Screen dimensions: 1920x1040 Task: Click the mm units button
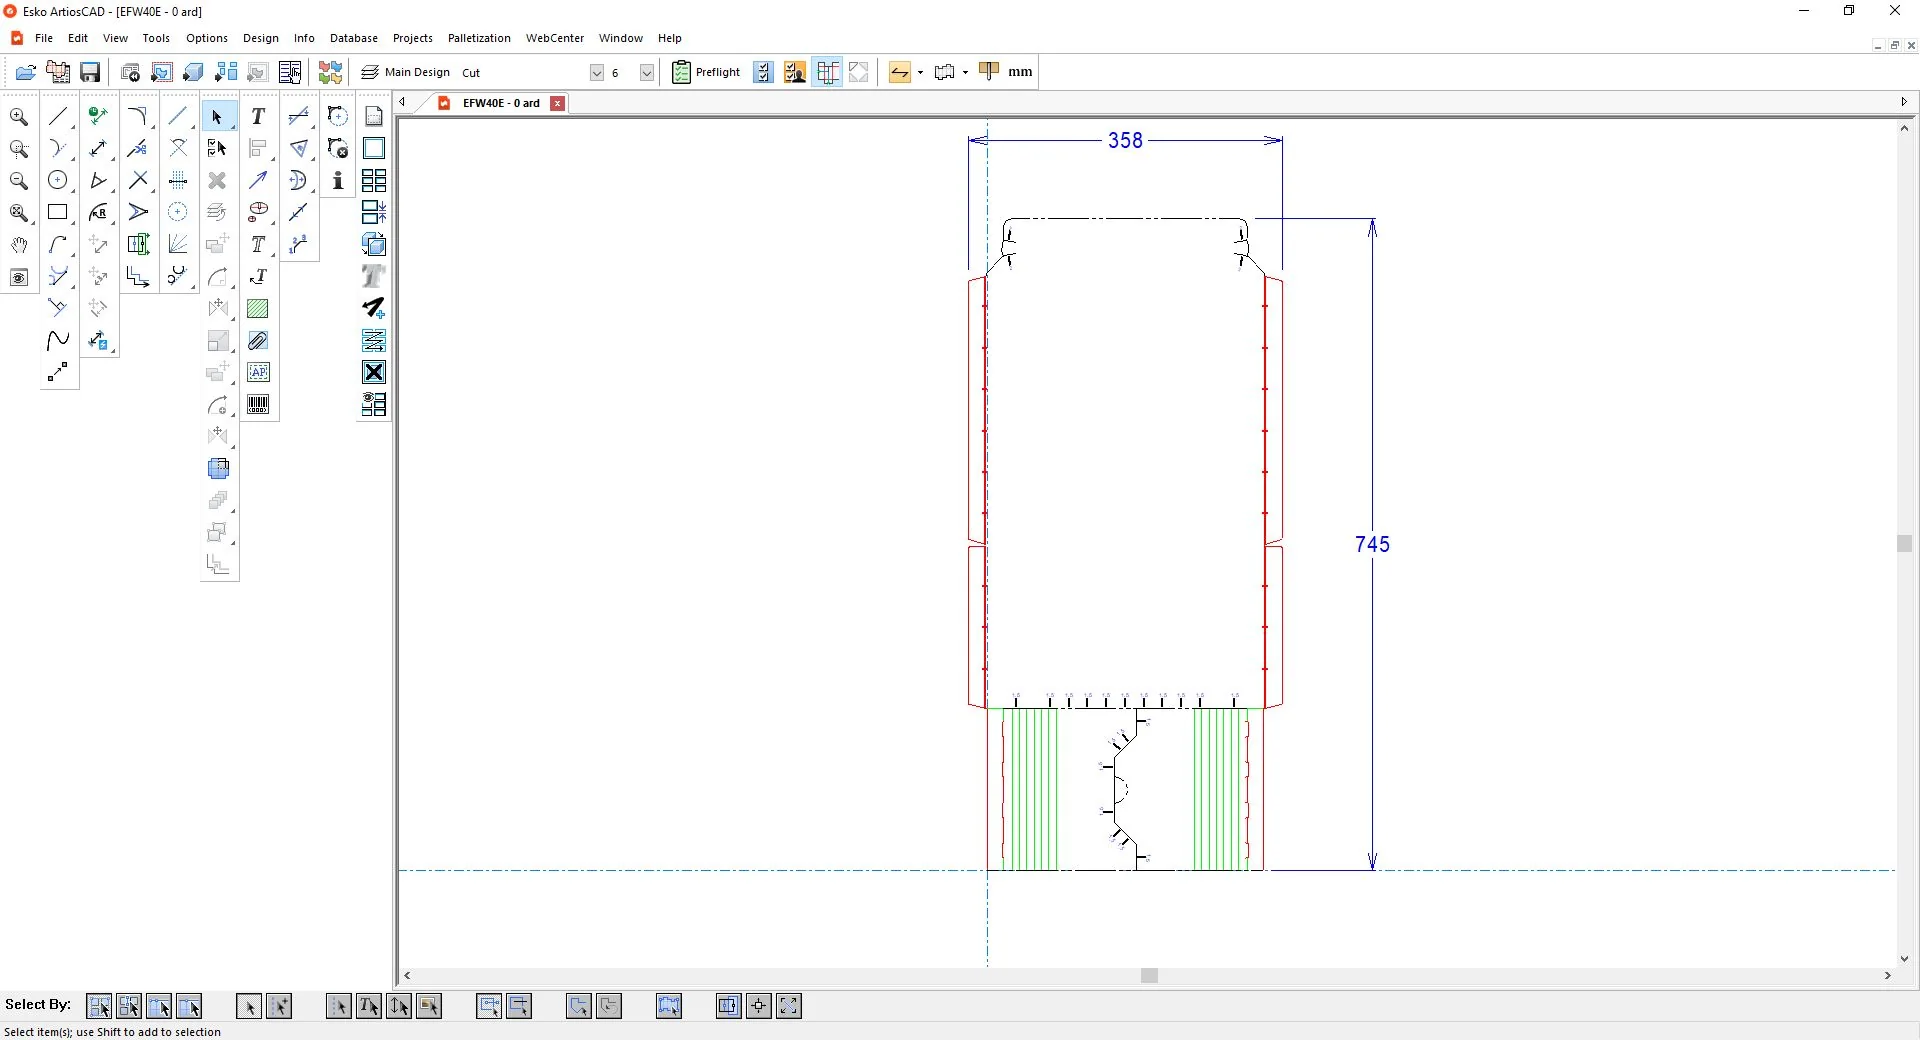coord(1020,72)
